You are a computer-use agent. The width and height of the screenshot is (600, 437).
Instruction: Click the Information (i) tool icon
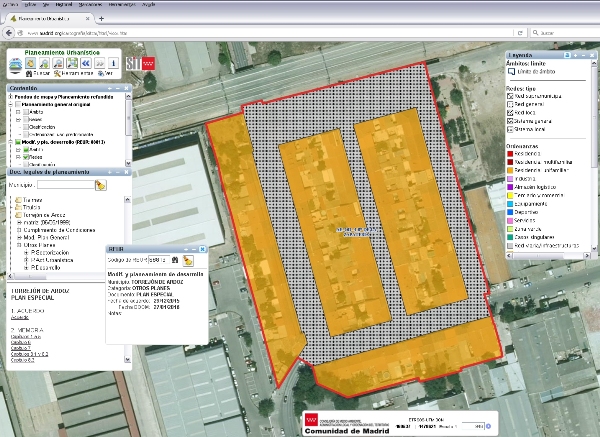113,63
